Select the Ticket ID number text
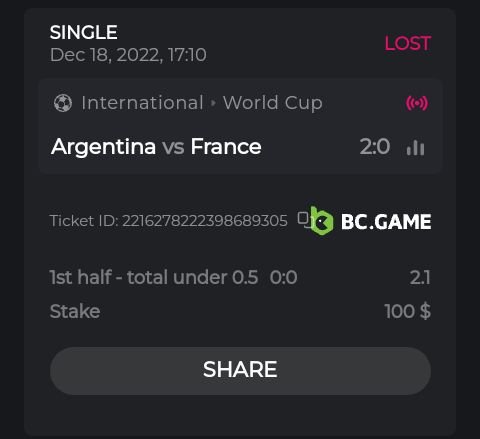 pos(205,221)
